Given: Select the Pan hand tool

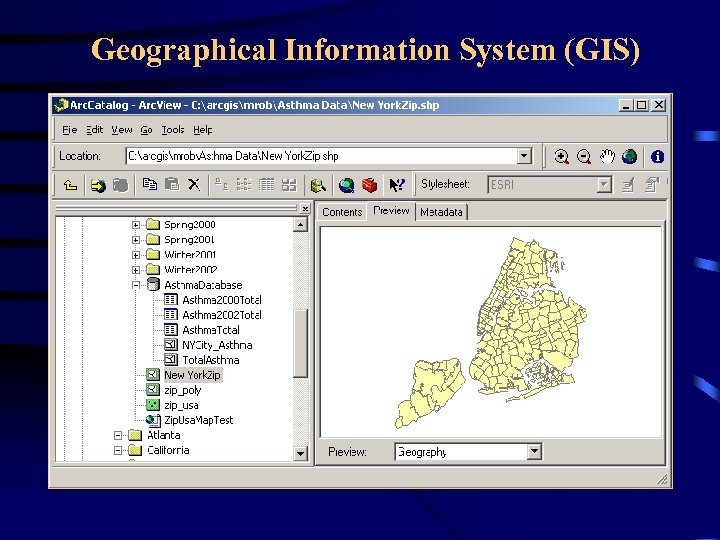Looking at the screenshot, I should click(607, 157).
